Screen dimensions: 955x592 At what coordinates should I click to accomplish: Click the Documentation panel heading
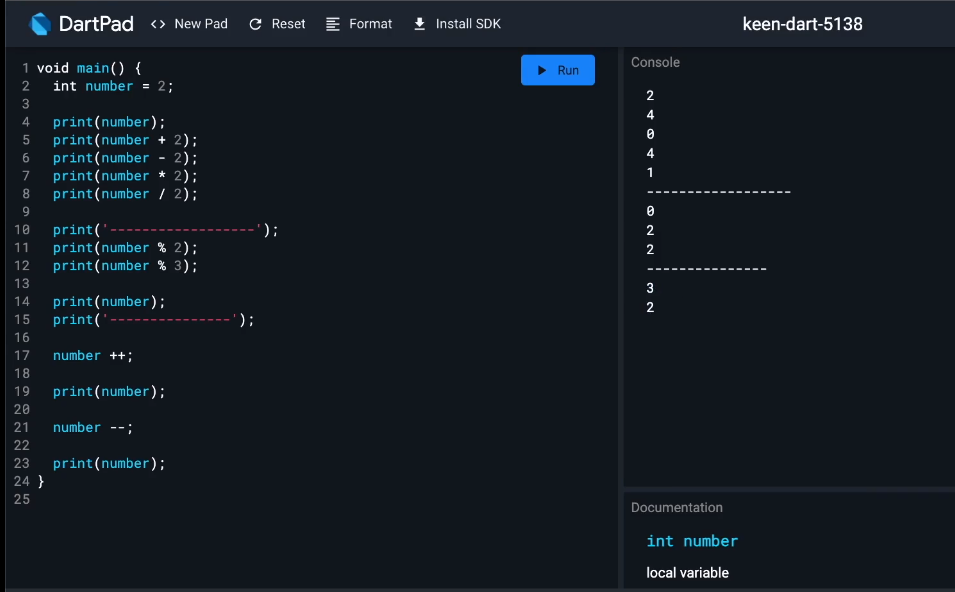[x=677, y=507]
